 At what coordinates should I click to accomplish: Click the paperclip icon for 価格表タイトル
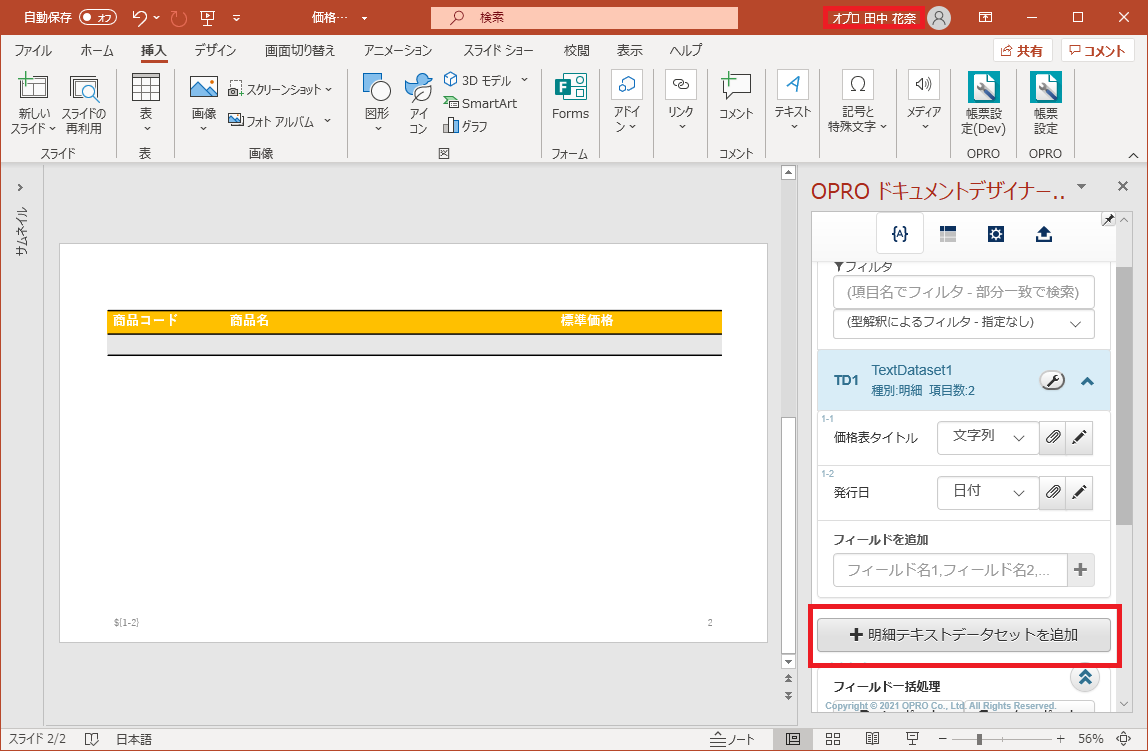[x=1052, y=438]
